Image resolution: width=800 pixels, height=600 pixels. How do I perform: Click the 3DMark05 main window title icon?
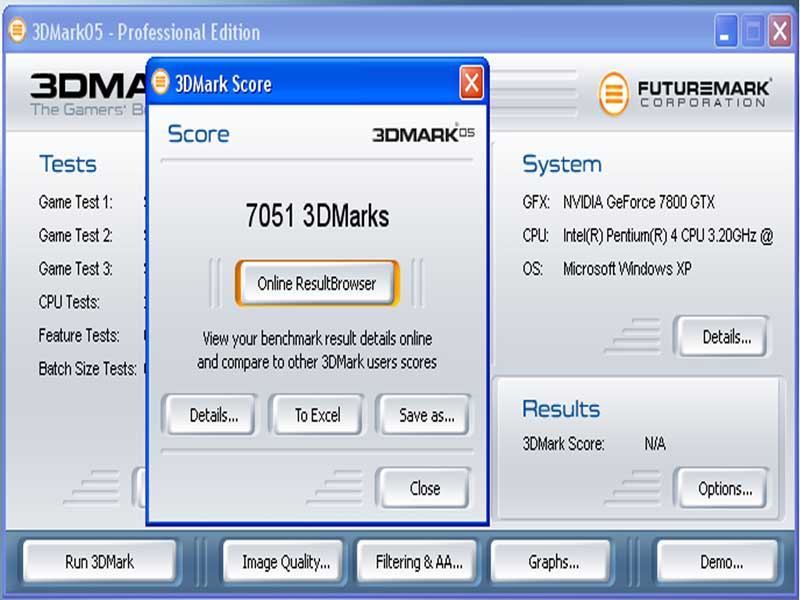click(17, 30)
